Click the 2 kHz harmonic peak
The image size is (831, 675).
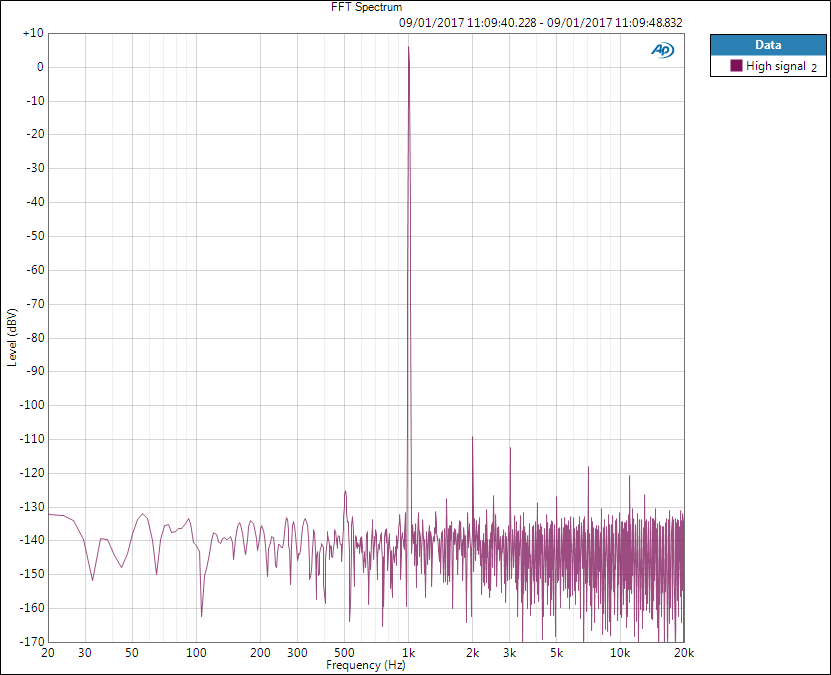tap(472, 439)
